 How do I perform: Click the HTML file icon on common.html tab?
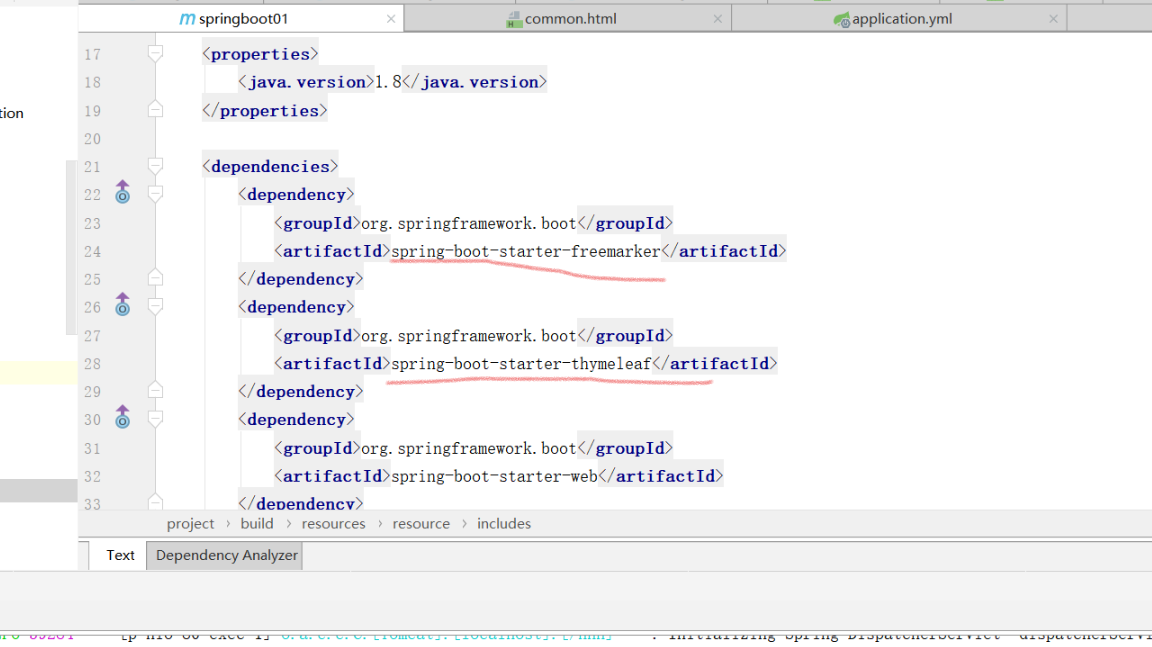pos(514,20)
